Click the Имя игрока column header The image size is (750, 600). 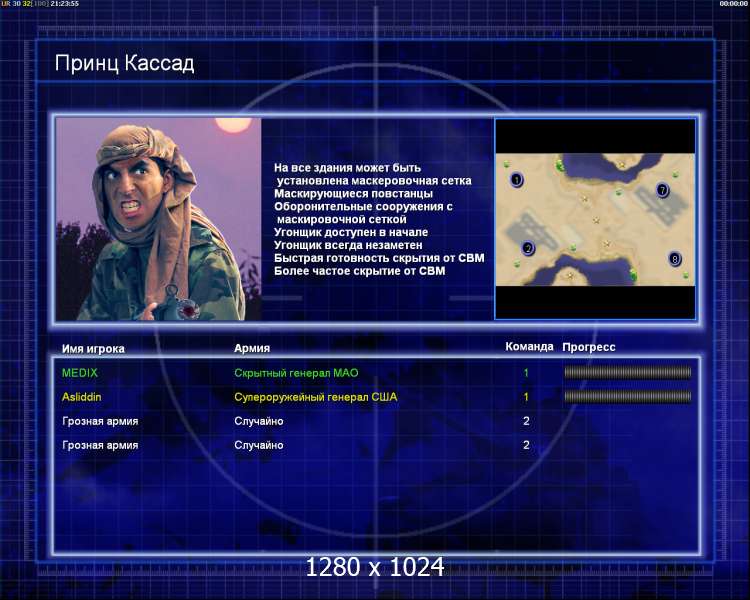pos(93,349)
